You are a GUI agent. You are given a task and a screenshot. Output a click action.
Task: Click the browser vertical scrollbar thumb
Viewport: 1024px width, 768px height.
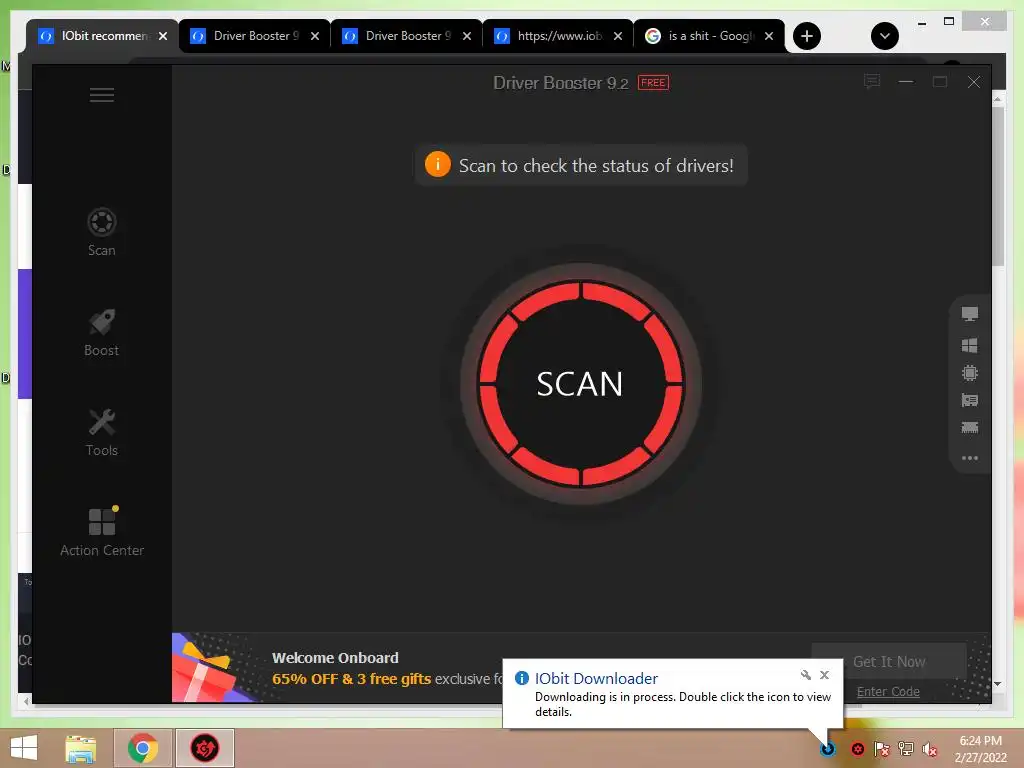998,186
